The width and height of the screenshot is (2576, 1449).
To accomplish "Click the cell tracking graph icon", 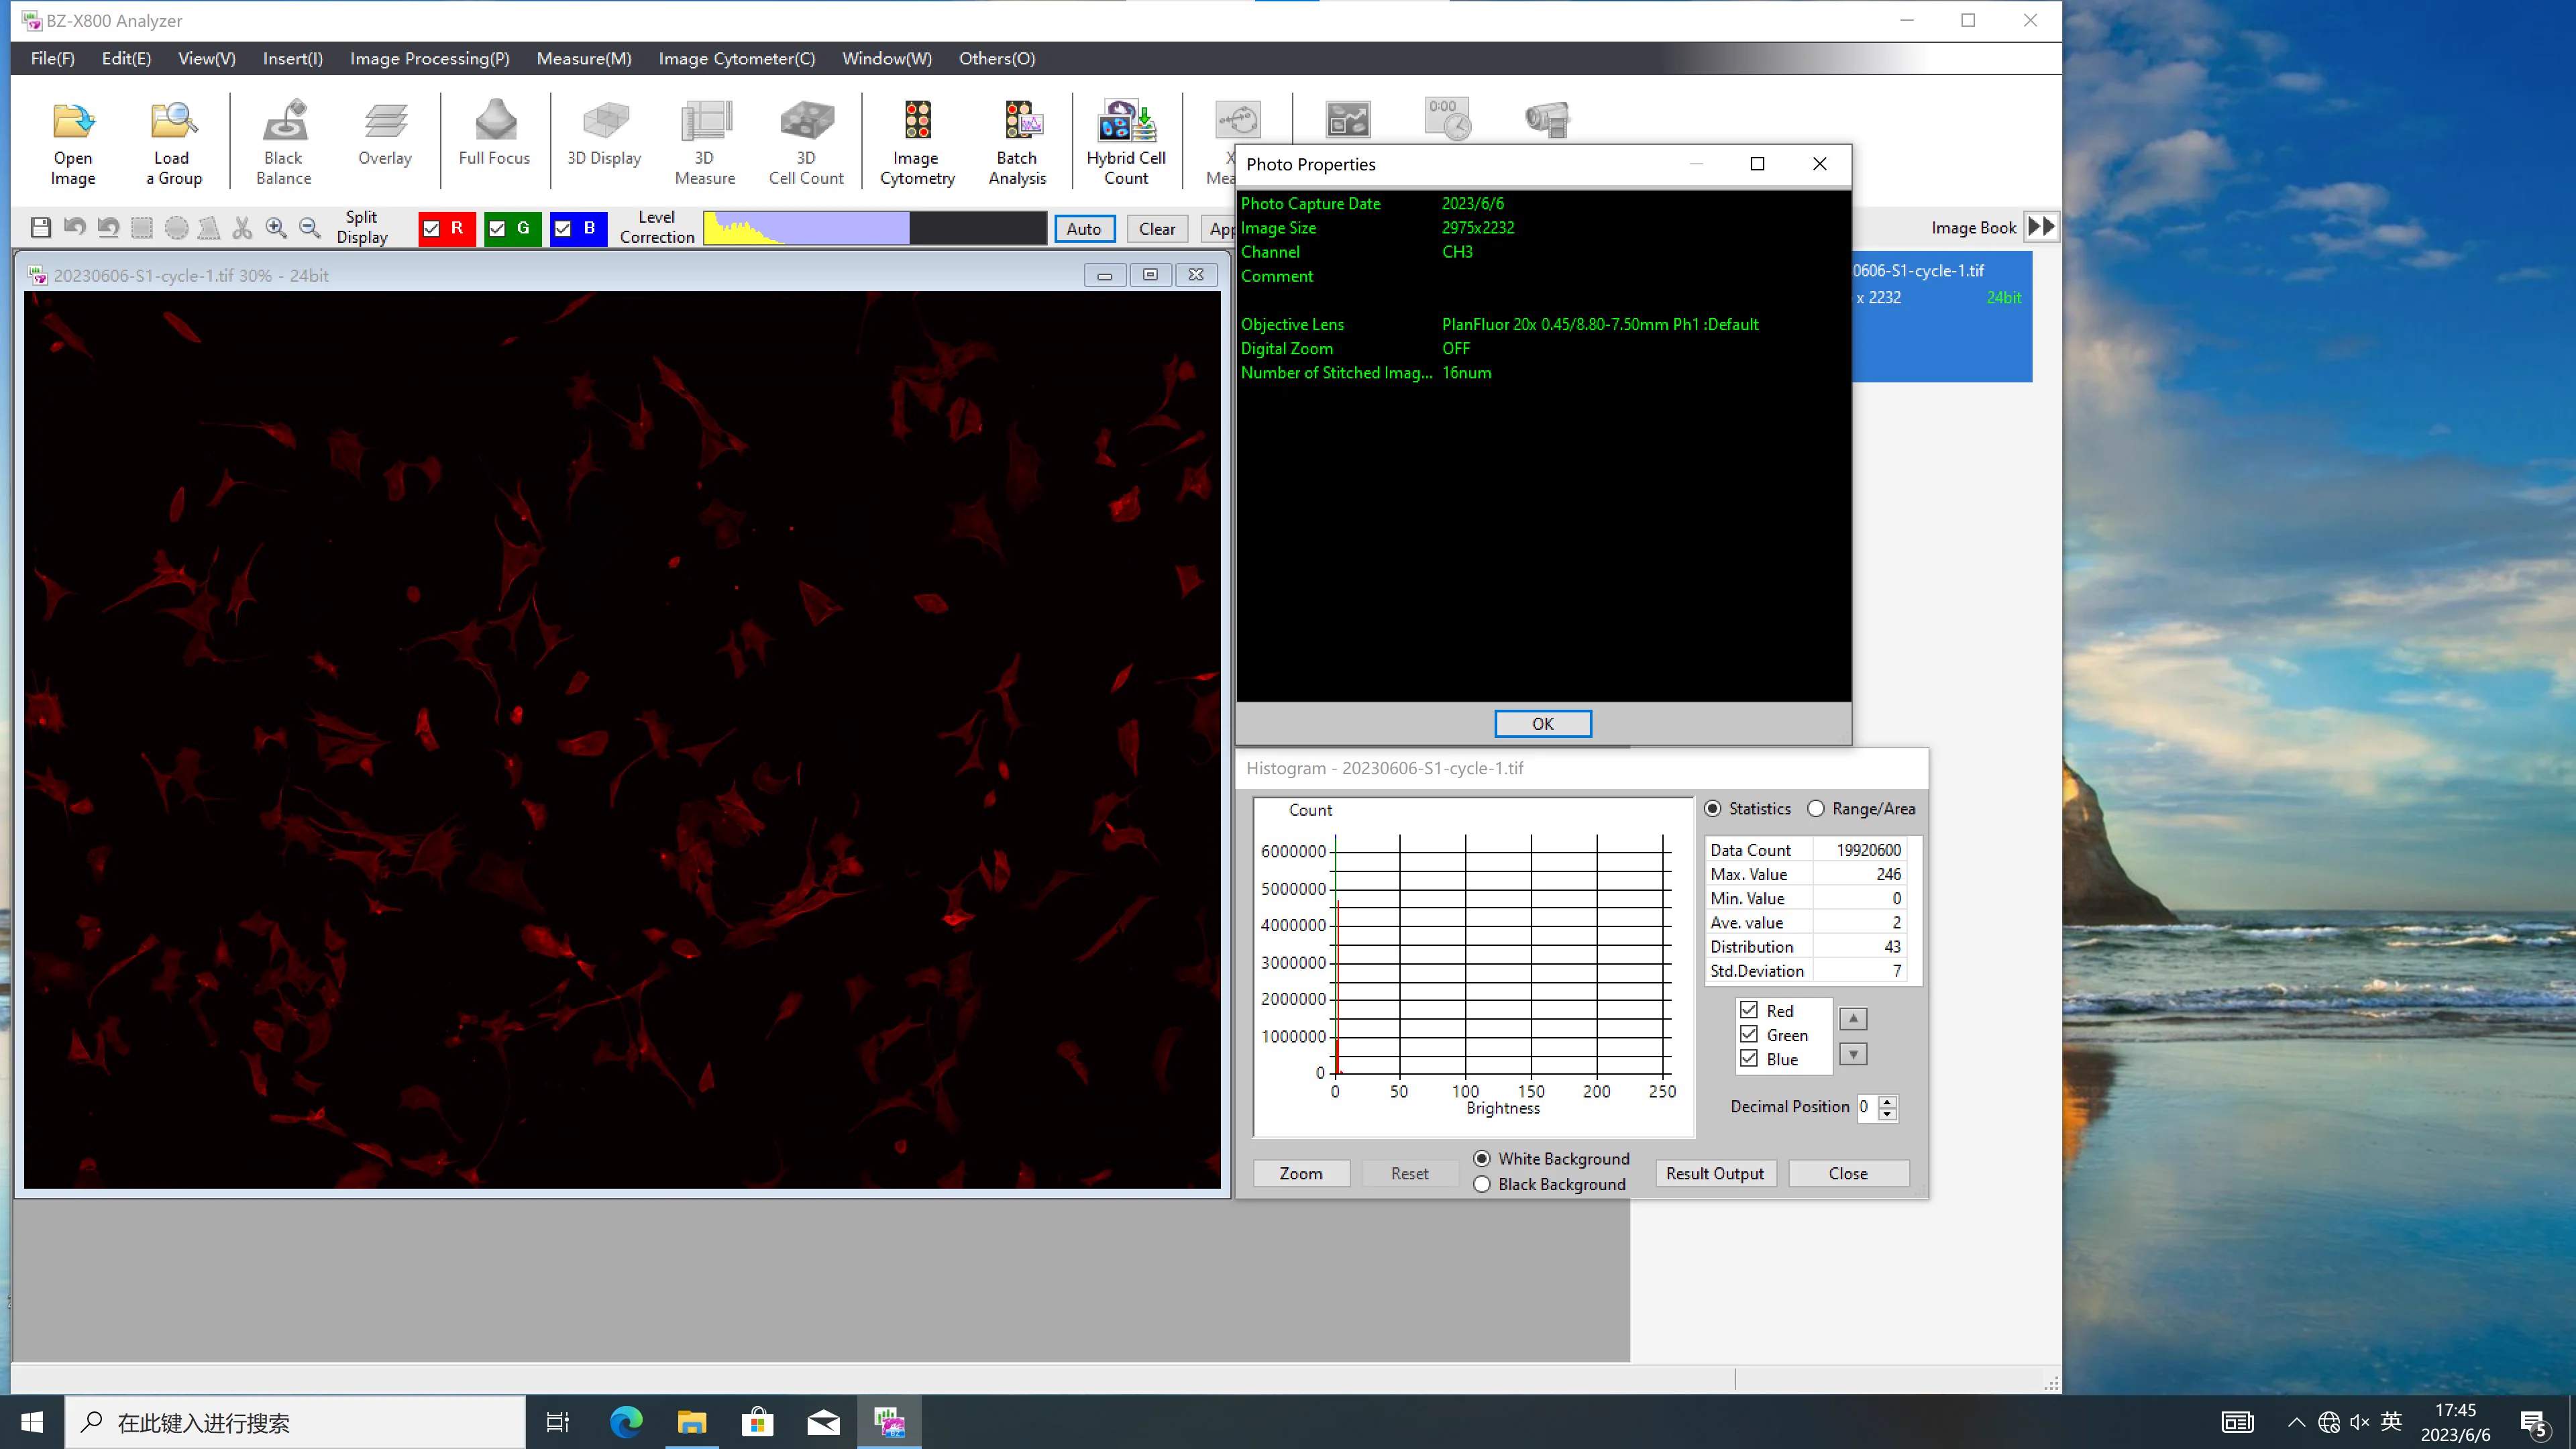I will [1347, 120].
